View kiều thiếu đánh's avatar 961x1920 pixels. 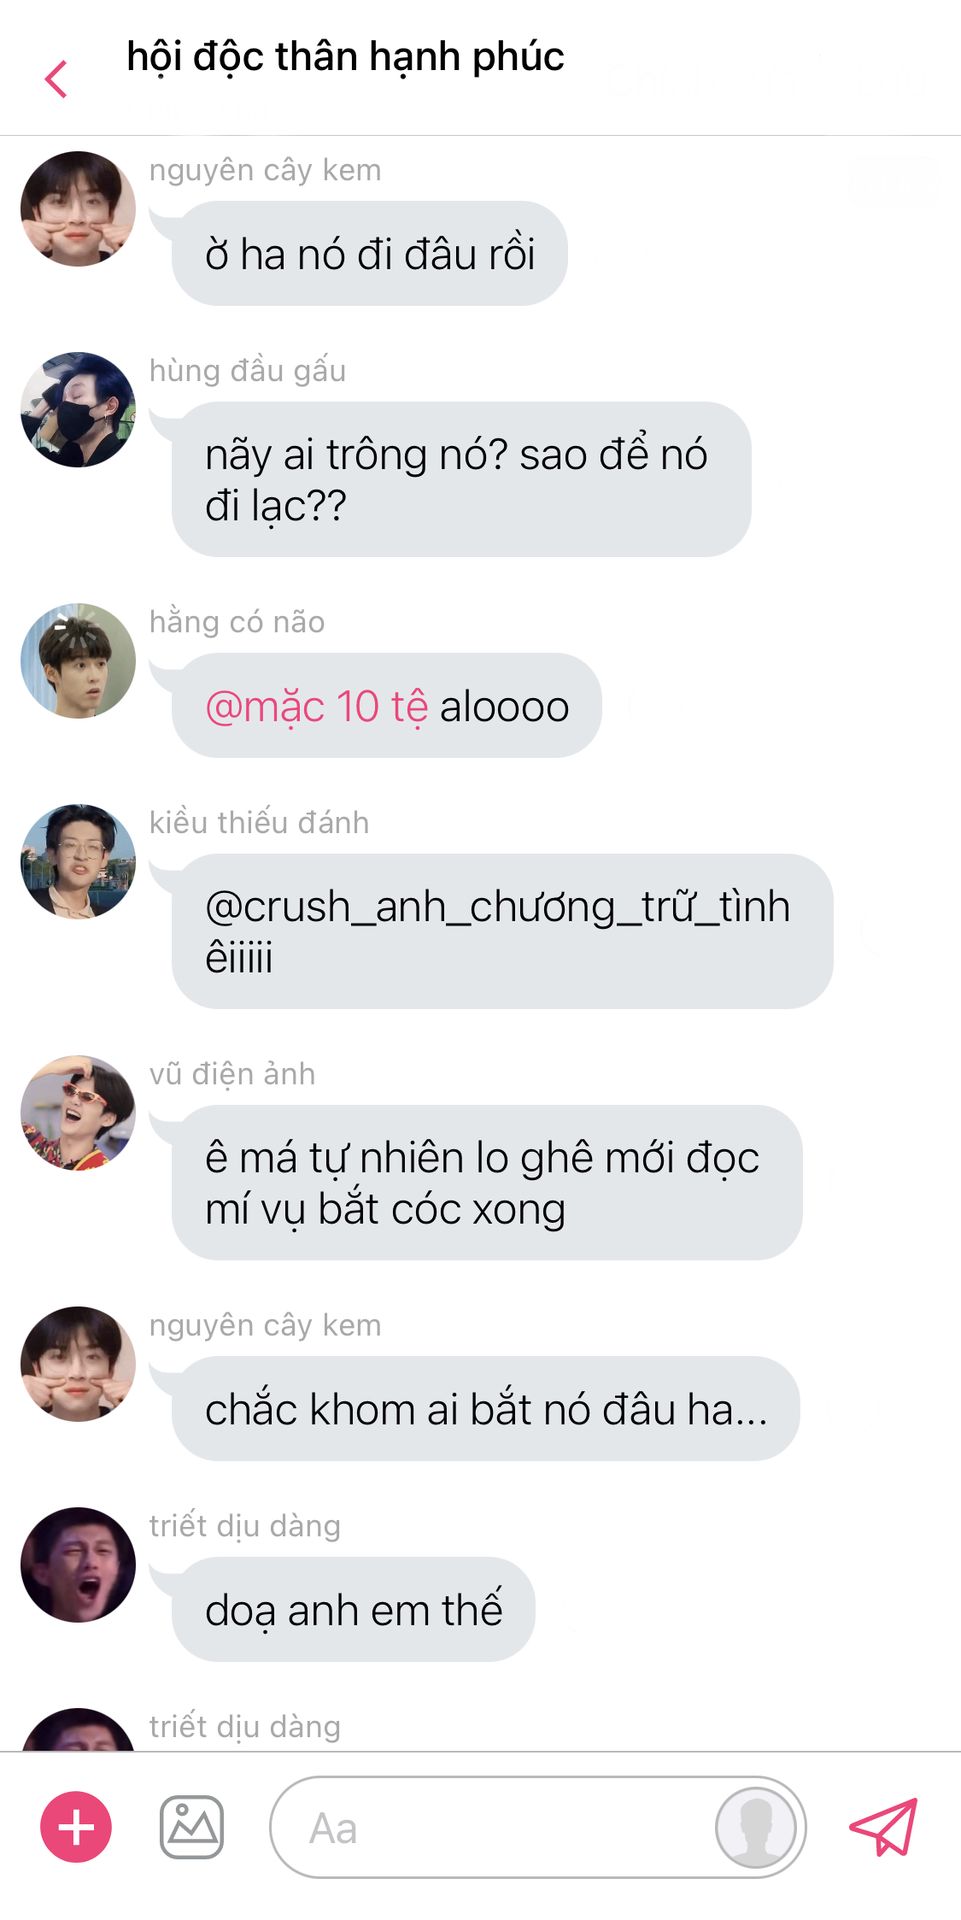(78, 861)
